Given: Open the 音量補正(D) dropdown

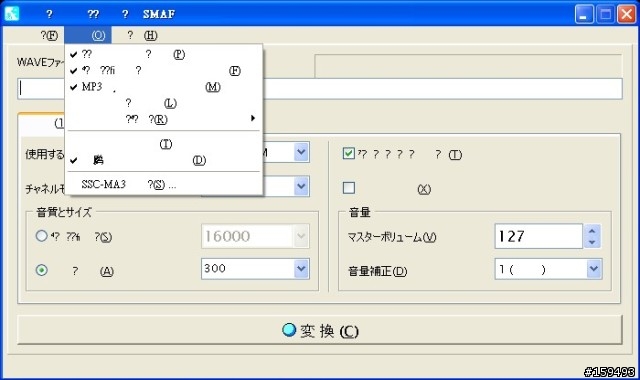Looking at the screenshot, I should click(x=593, y=269).
